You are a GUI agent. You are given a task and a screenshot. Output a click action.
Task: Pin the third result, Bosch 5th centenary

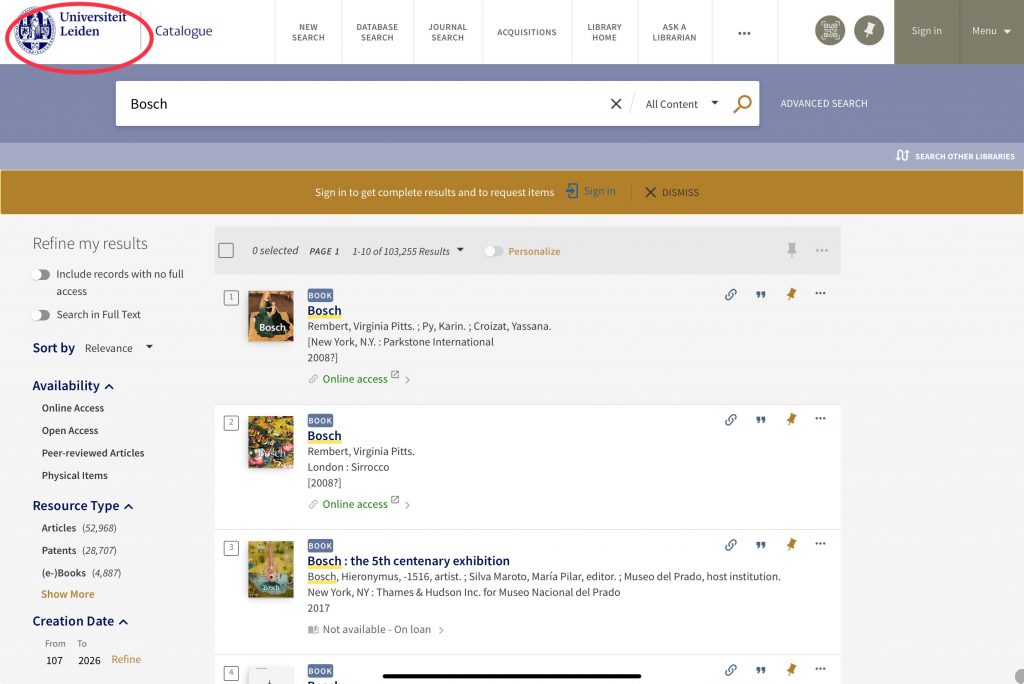coord(791,545)
